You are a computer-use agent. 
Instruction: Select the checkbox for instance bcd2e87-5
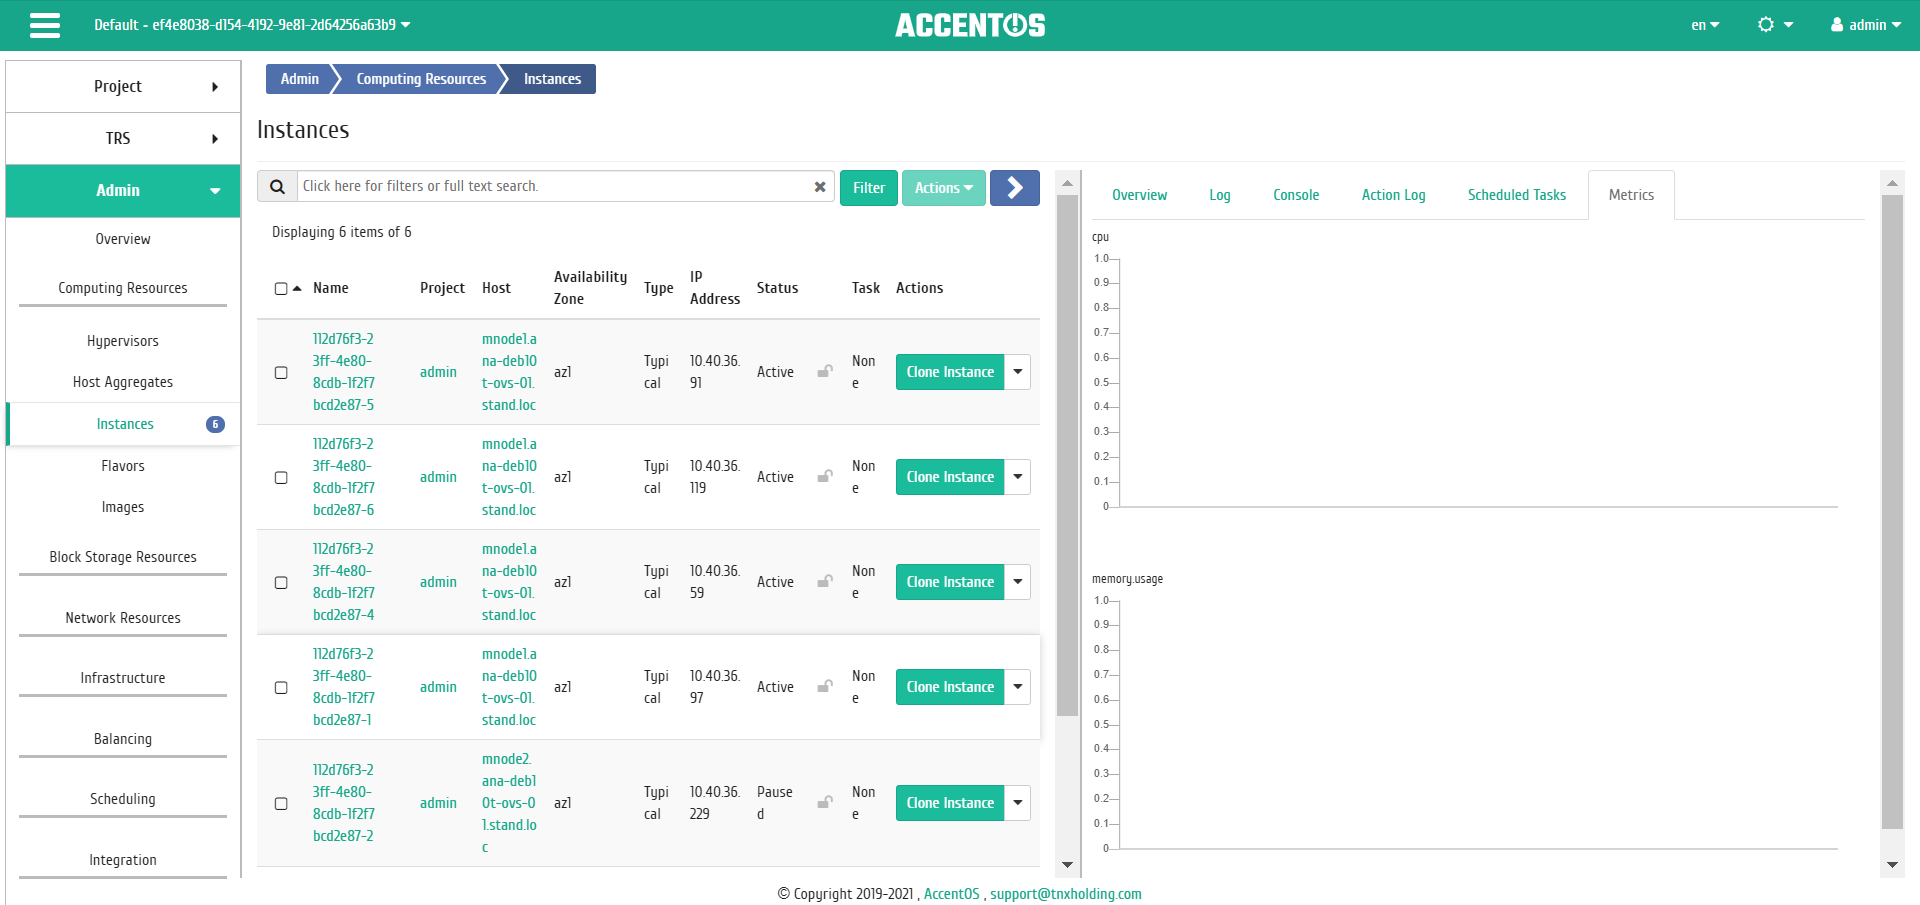click(x=281, y=373)
